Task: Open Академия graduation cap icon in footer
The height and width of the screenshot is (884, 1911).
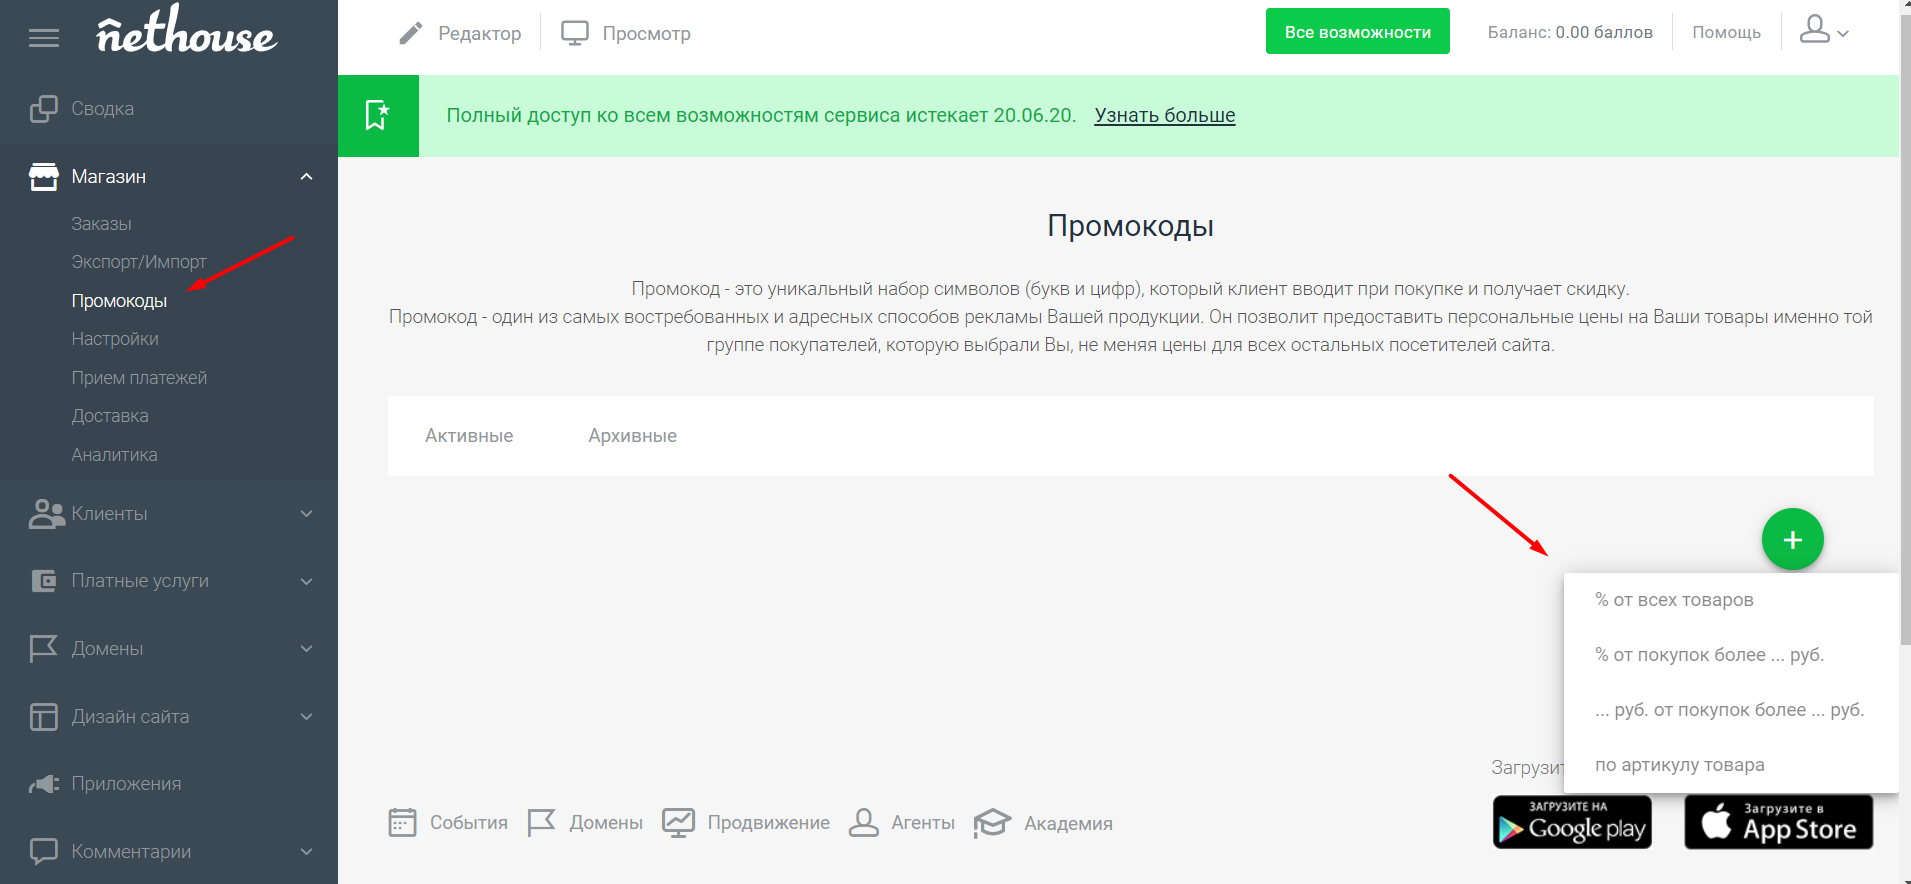Action: [x=992, y=823]
